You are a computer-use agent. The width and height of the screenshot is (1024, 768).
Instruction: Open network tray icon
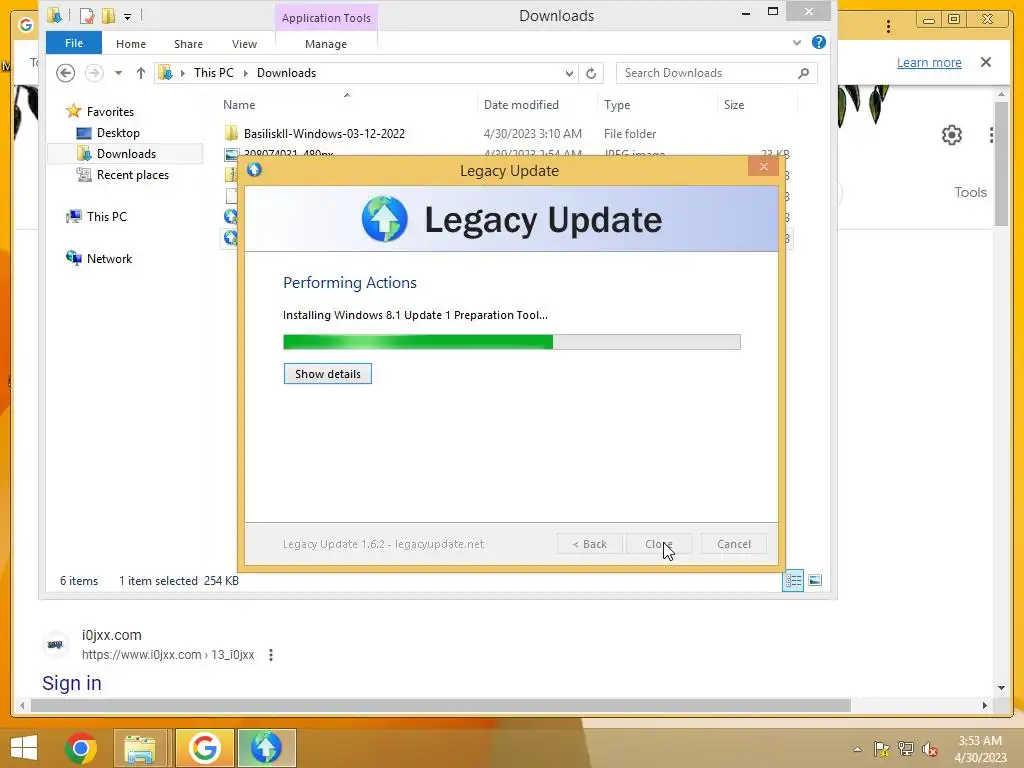(905, 749)
